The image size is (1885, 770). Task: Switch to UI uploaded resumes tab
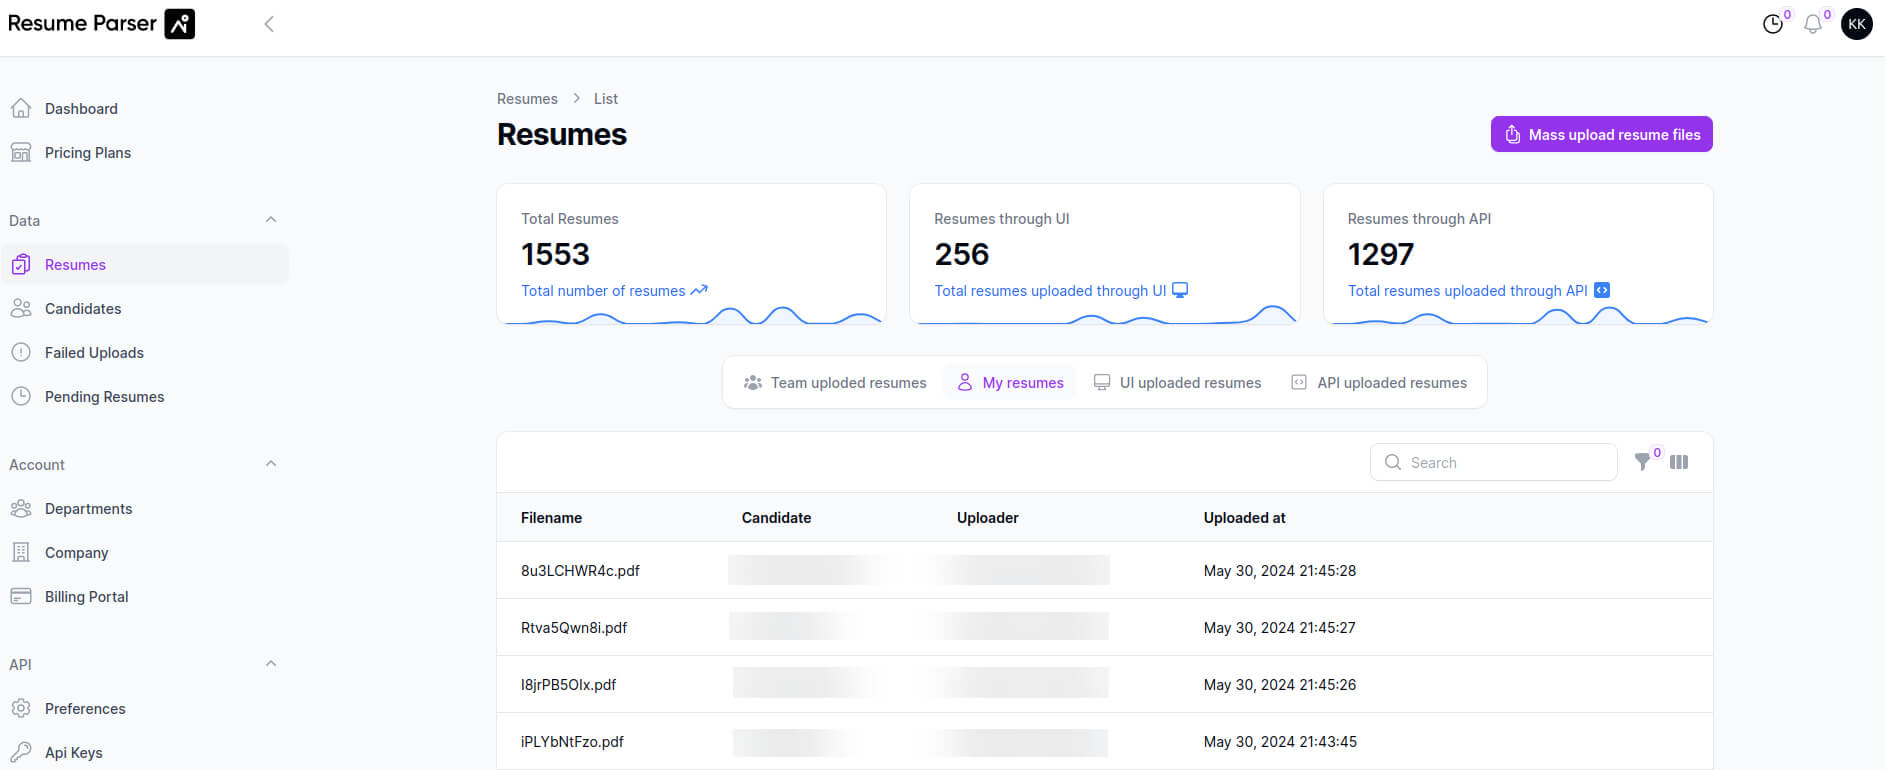point(1177,382)
